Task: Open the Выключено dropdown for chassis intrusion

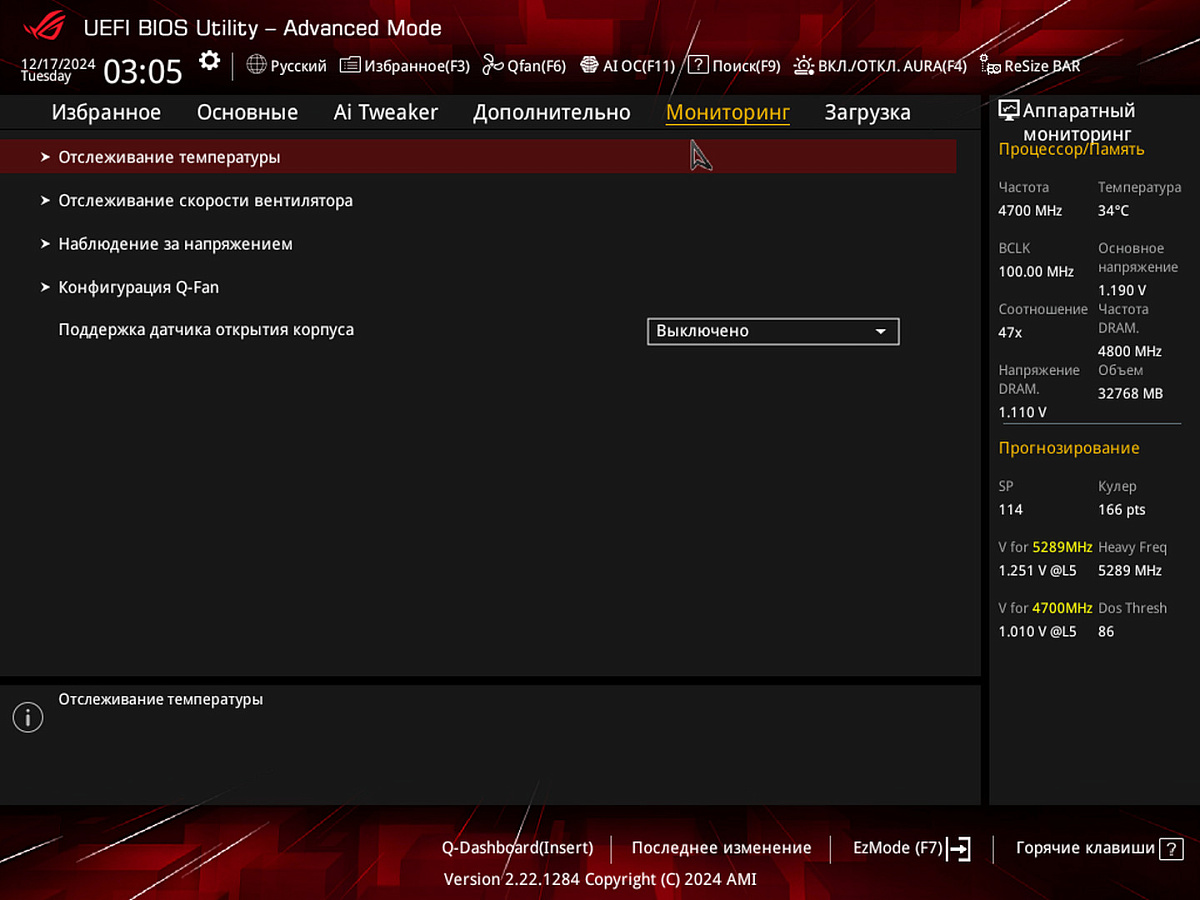Action: pyautogui.click(x=773, y=331)
